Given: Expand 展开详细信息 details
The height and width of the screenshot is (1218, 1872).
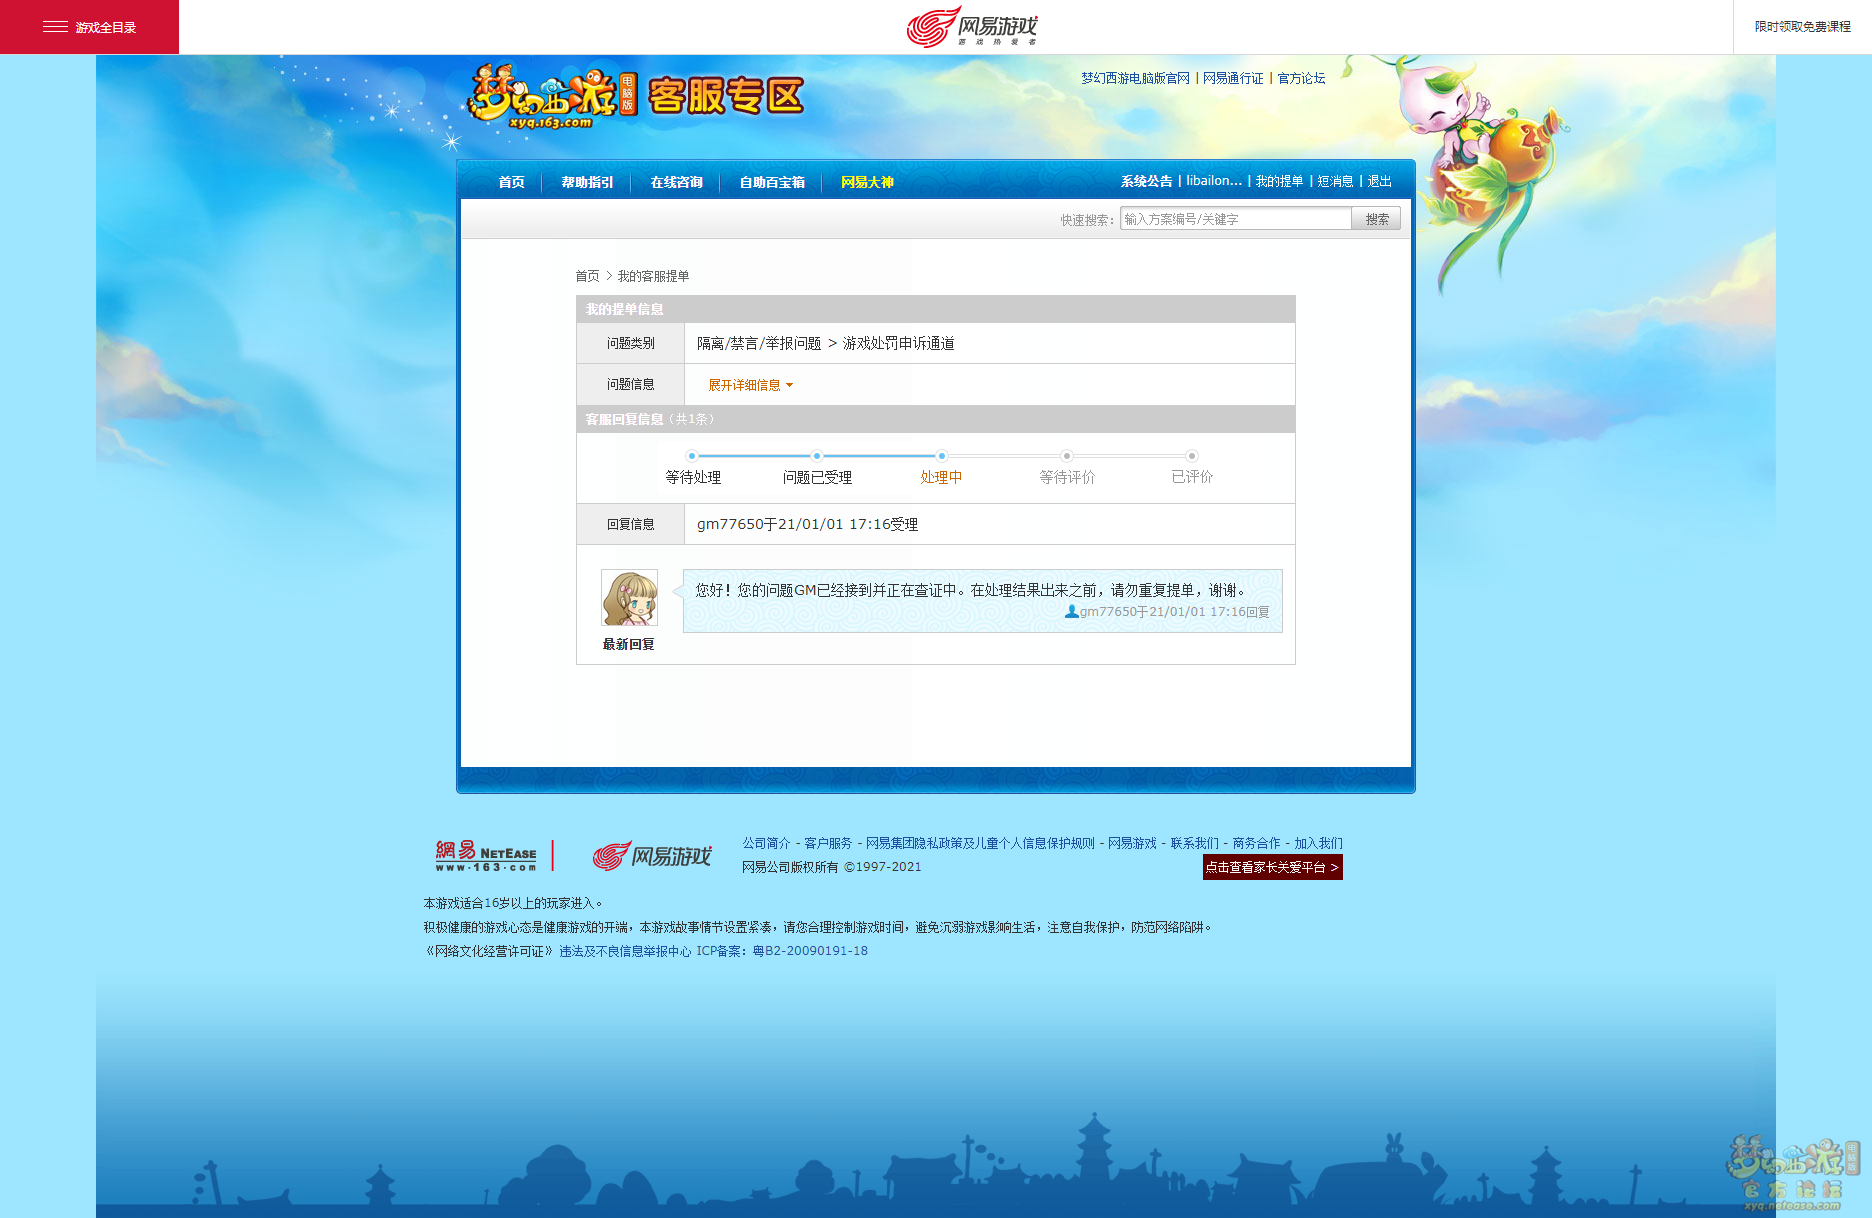Looking at the screenshot, I should (750, 385).
